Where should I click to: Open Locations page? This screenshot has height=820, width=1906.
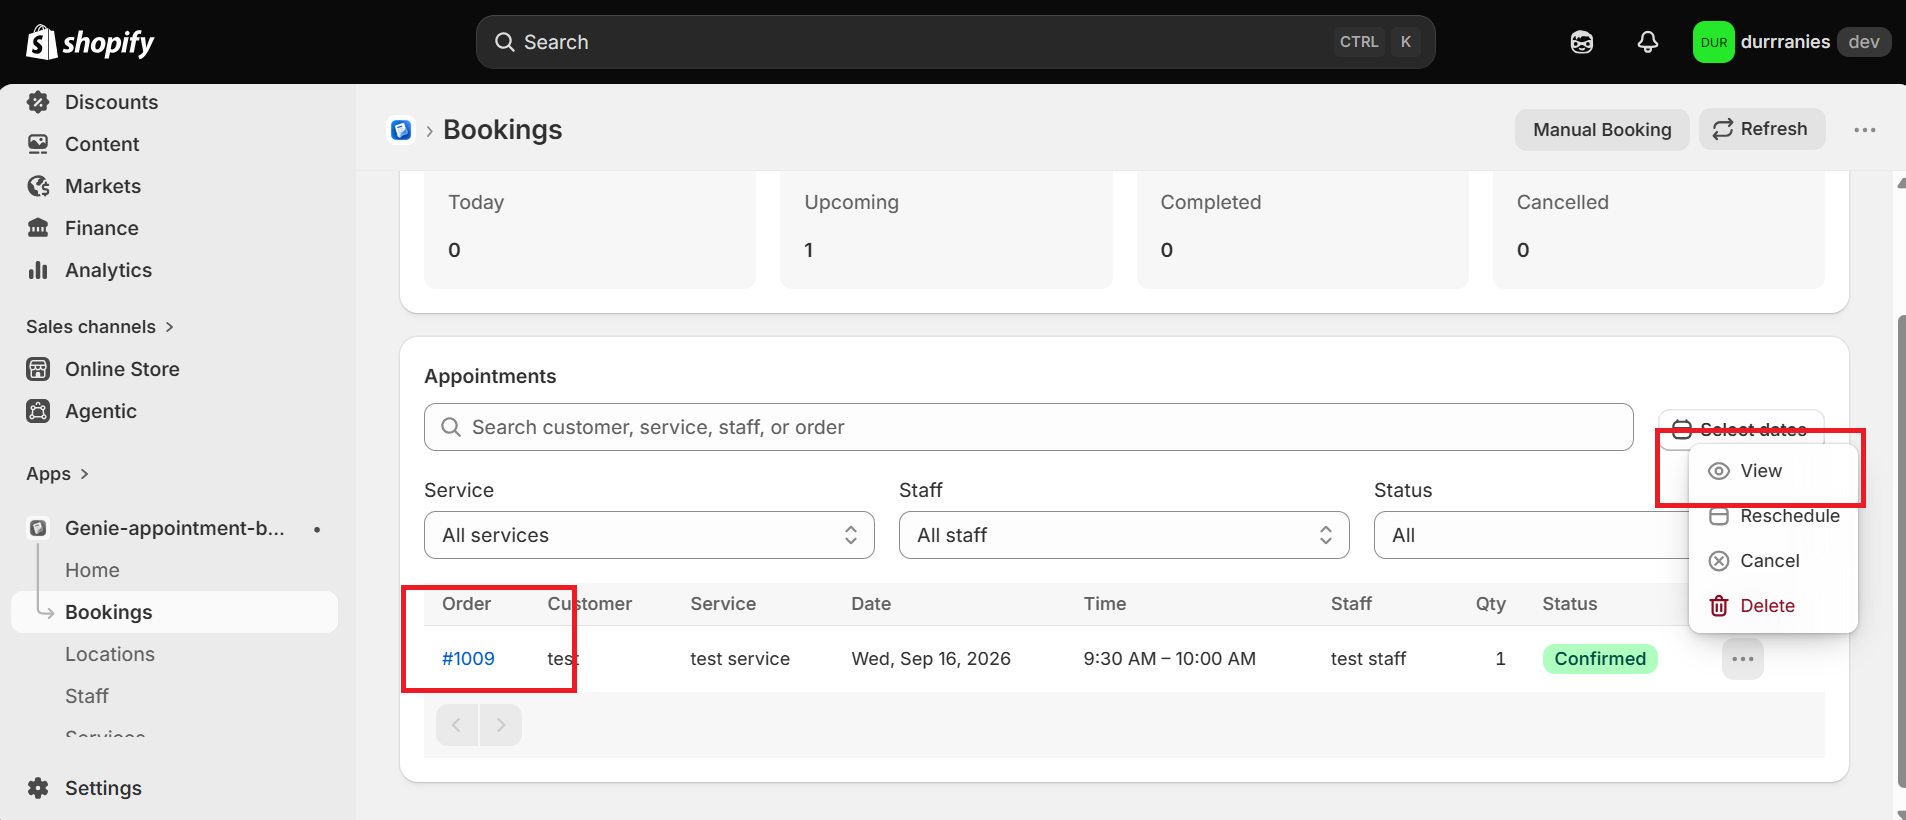coord(110,654)
